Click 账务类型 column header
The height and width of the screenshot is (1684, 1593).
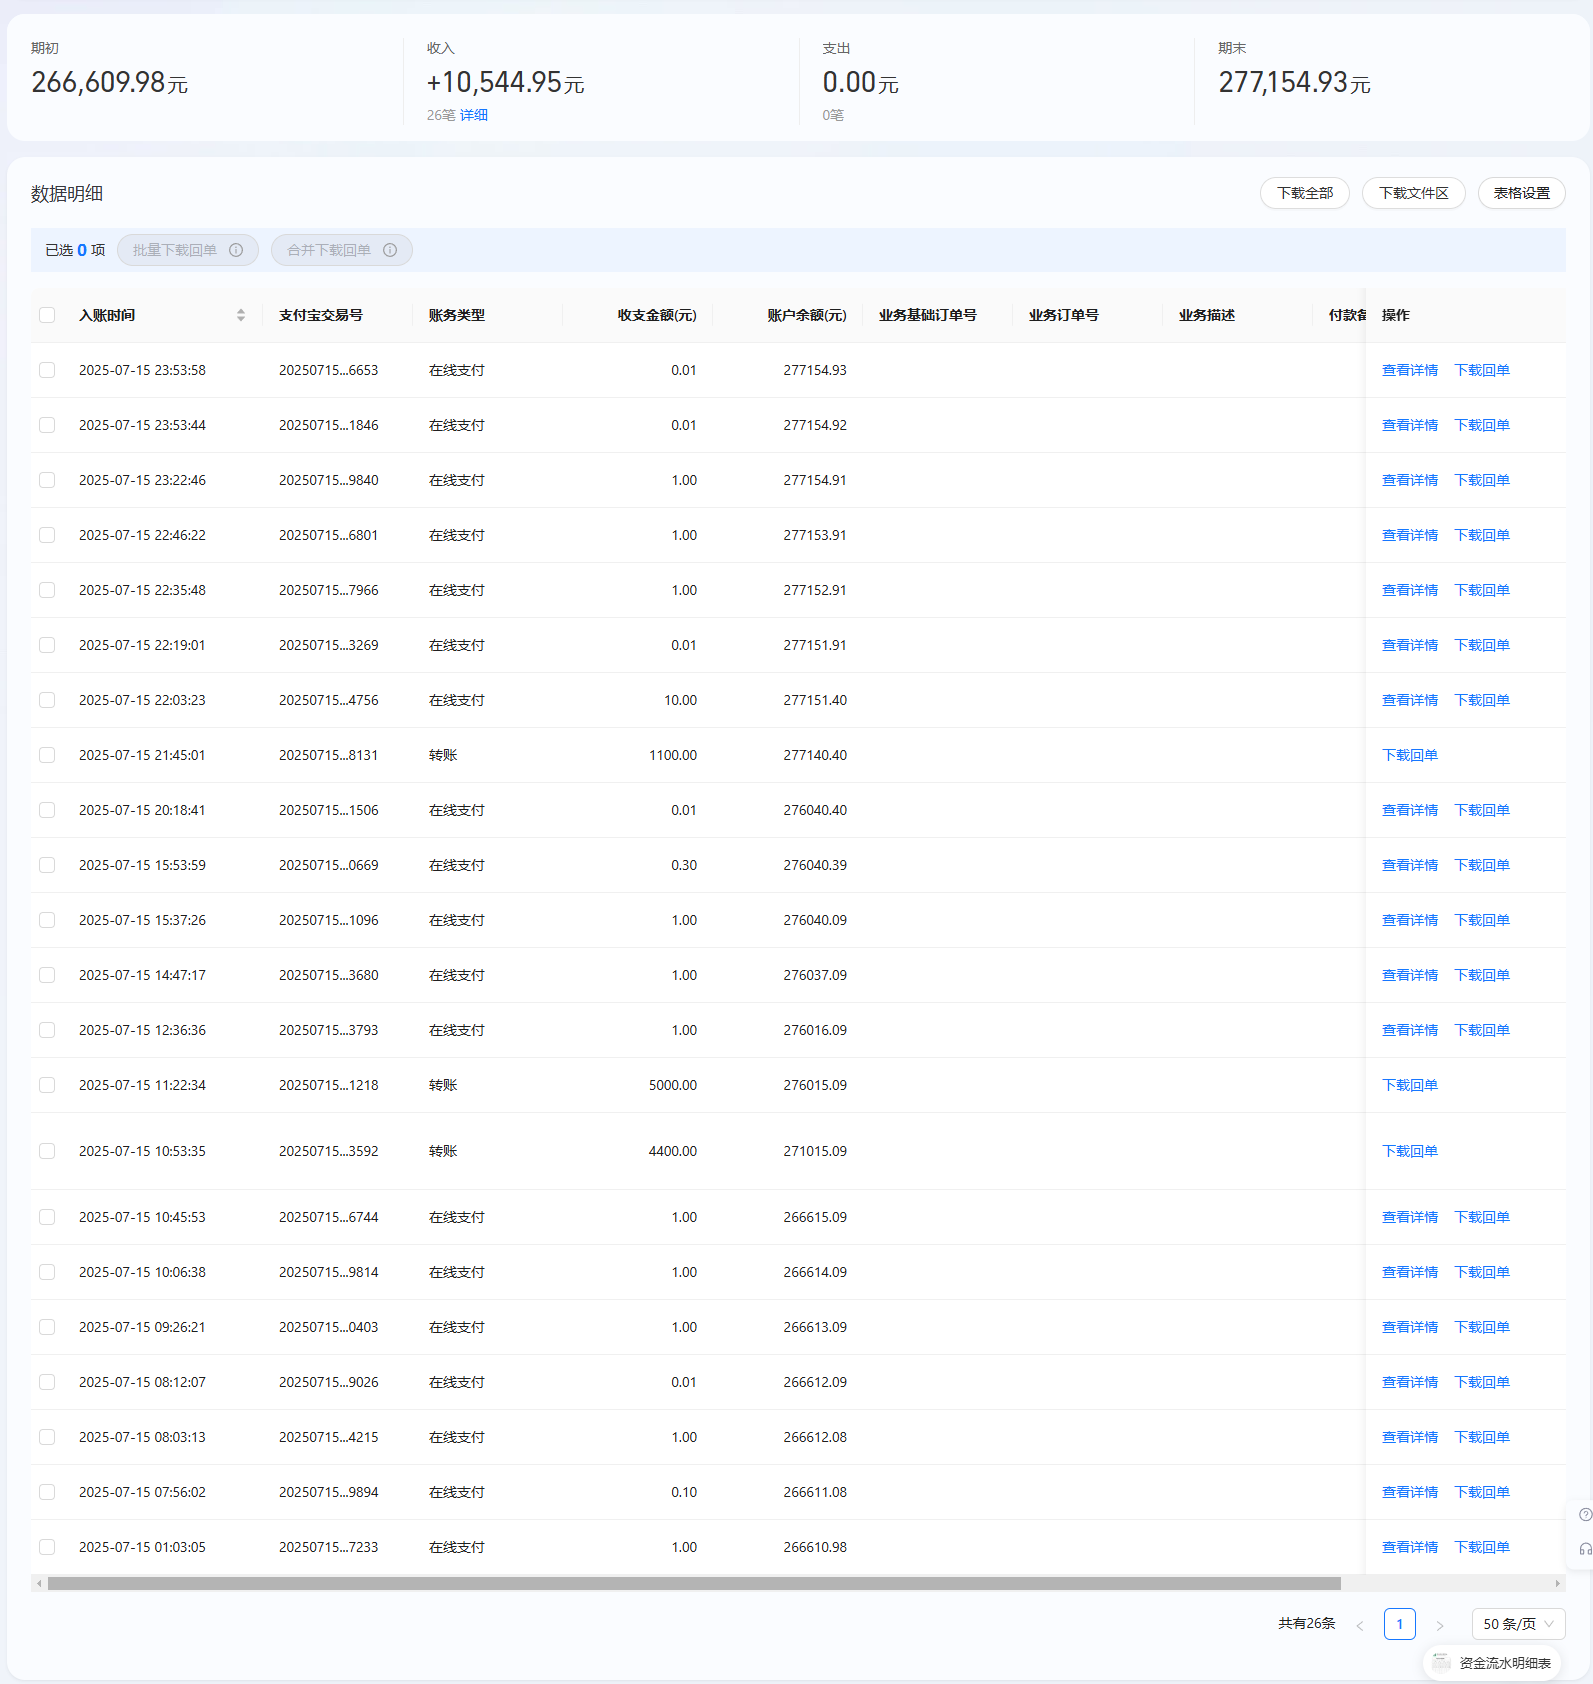pyautogui.click(x=457, y=315)
